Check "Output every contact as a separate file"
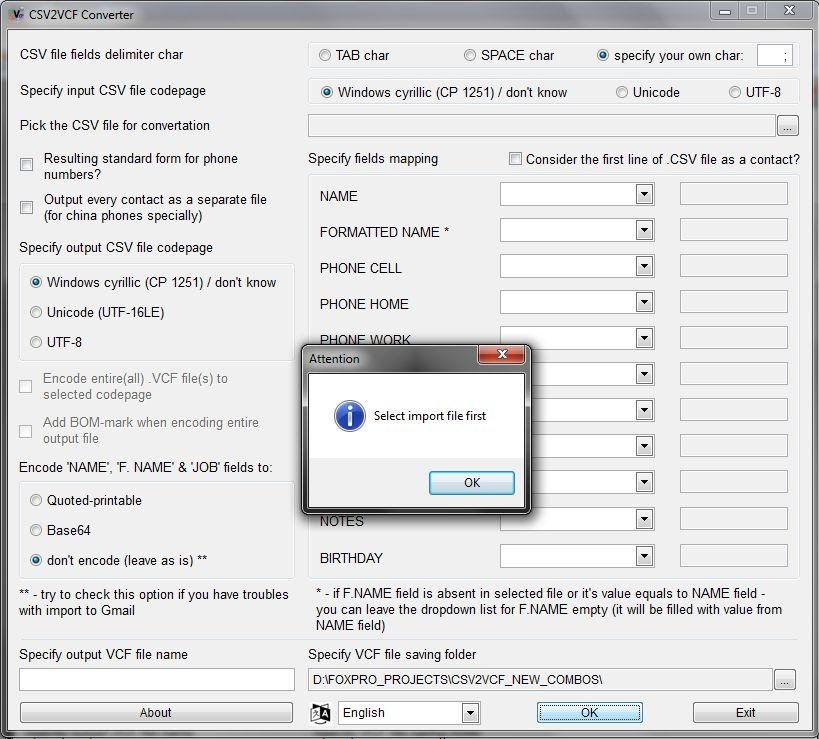 click(x=24, y=207)
